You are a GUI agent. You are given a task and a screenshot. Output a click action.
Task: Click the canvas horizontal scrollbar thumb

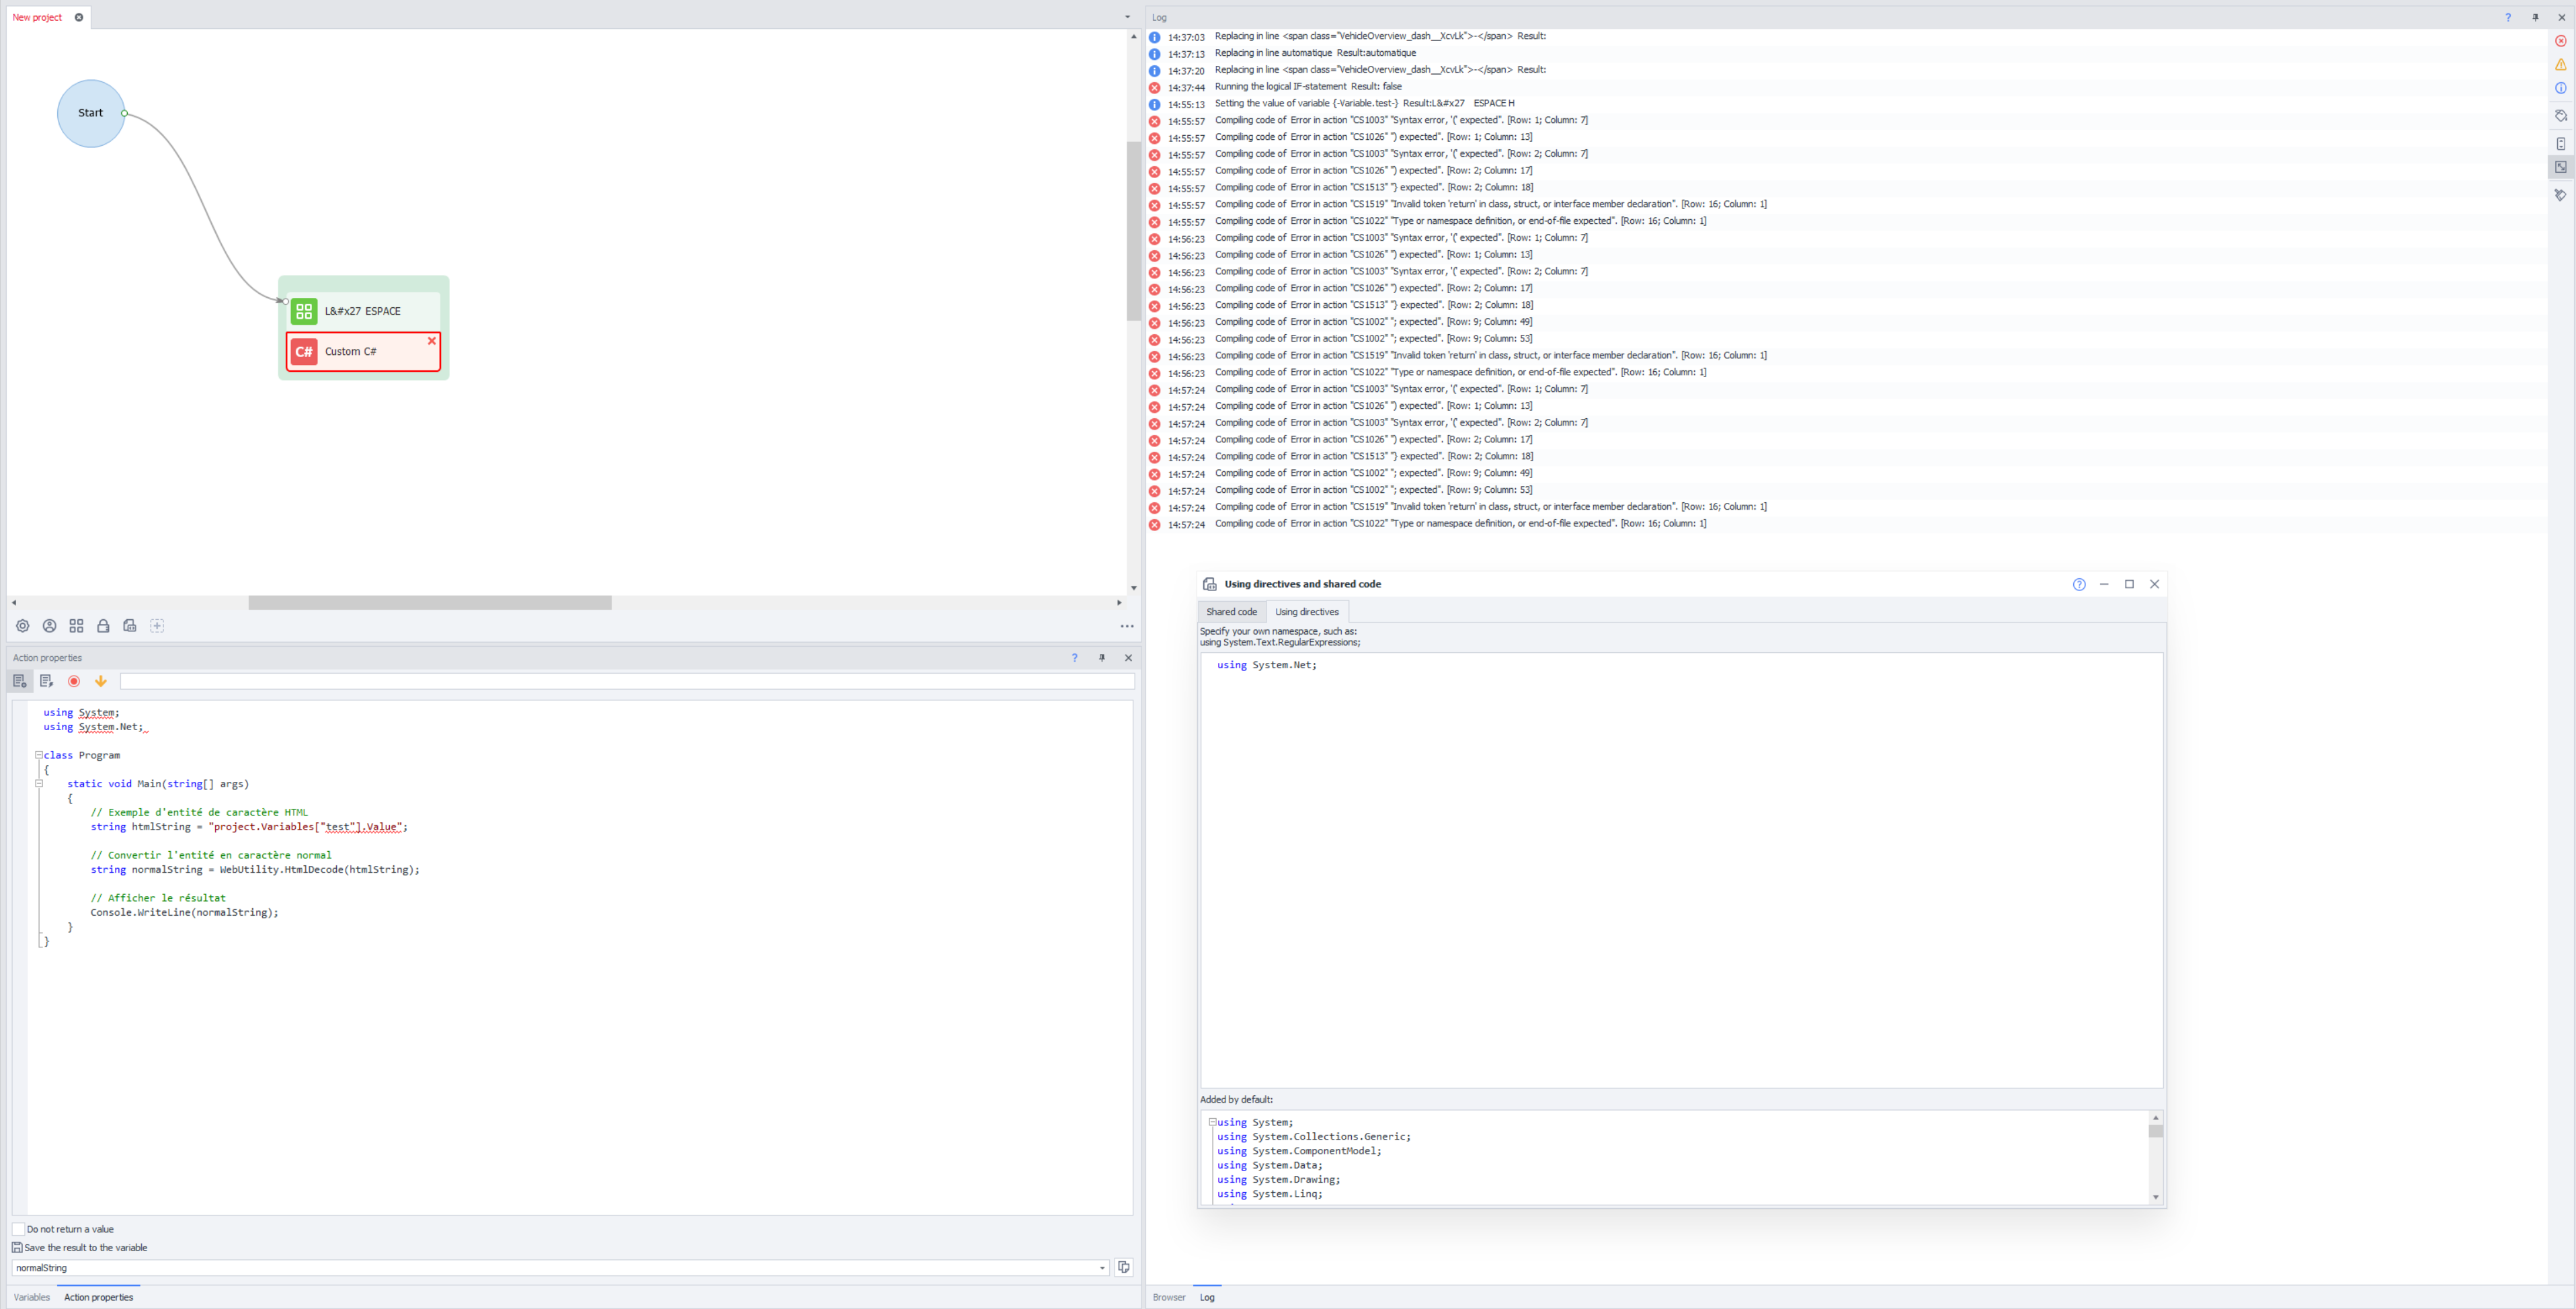(x=430, y=603)
